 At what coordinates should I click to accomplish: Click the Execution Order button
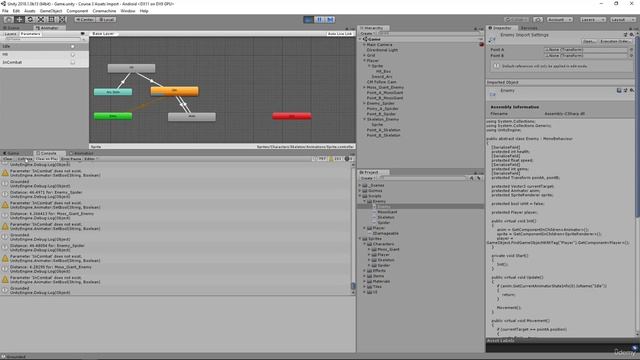pyautogui.click(x=616, y=42)
